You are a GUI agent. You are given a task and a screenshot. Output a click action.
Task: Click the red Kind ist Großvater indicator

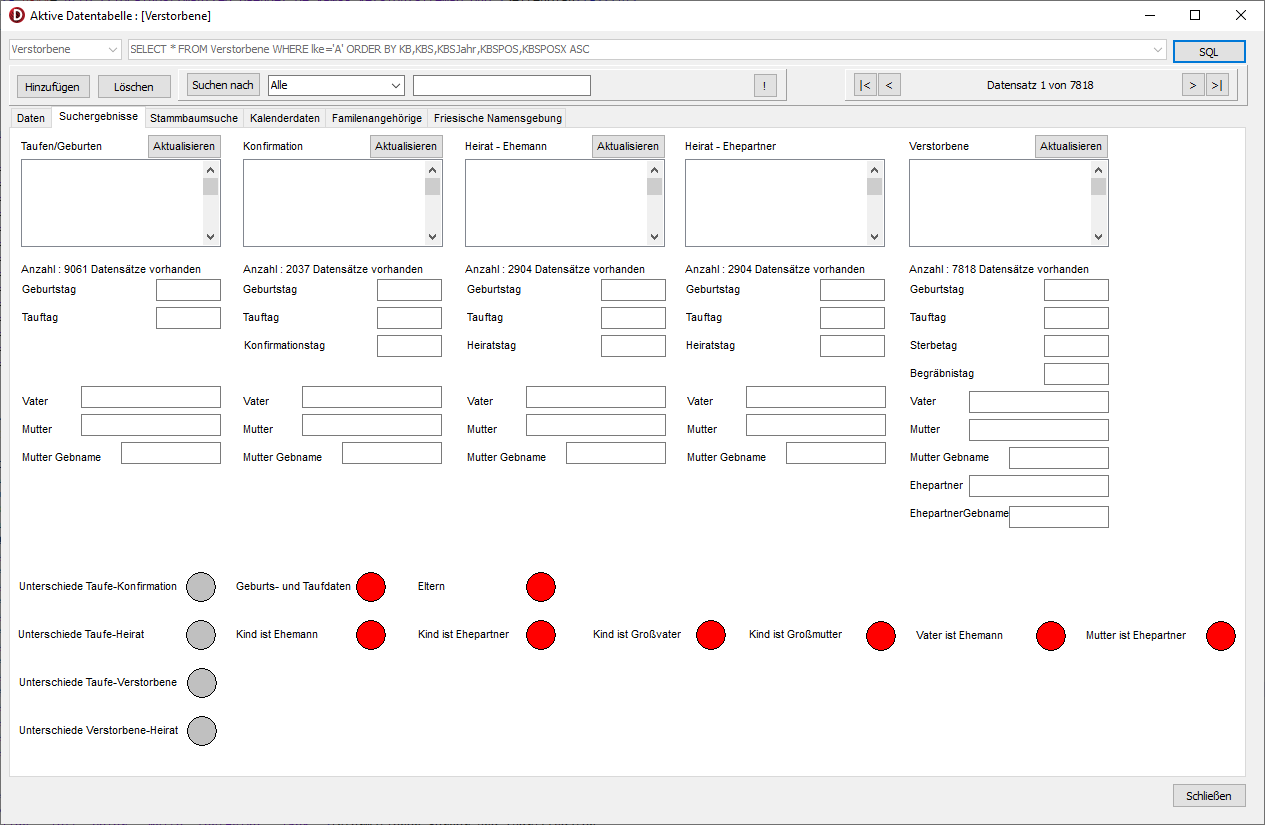[711, 635]
